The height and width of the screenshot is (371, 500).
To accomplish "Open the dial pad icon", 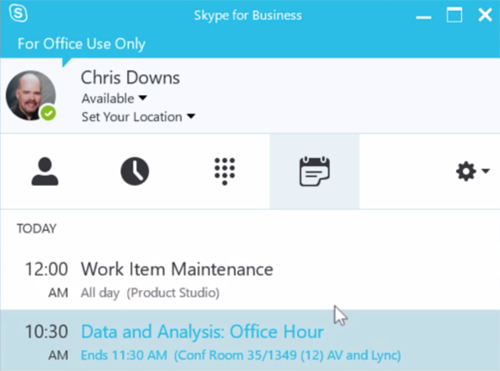I will tap(225, 171).
